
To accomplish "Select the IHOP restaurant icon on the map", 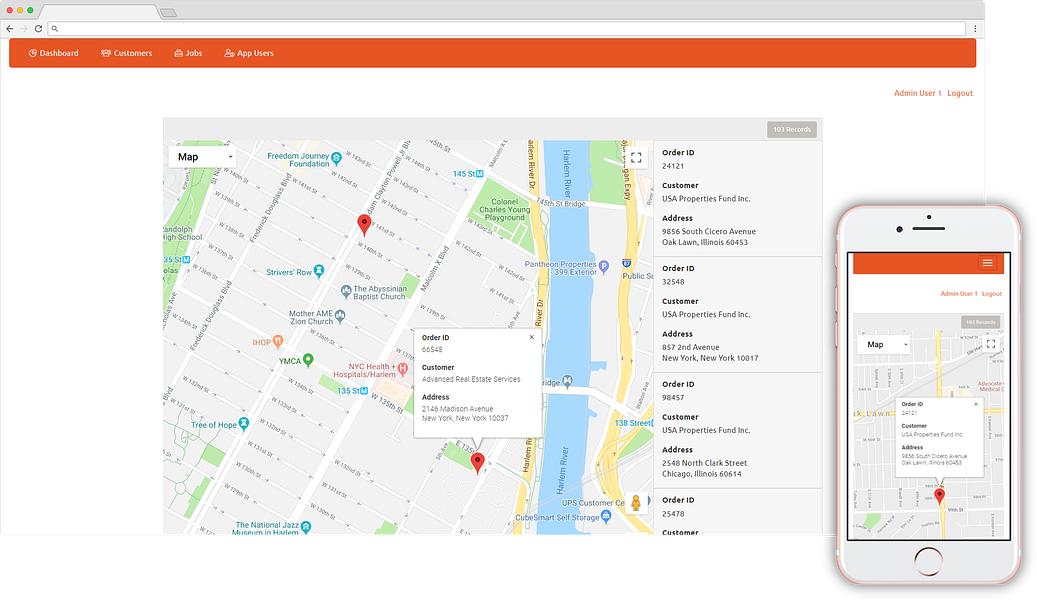I will (x=278, y=341).
